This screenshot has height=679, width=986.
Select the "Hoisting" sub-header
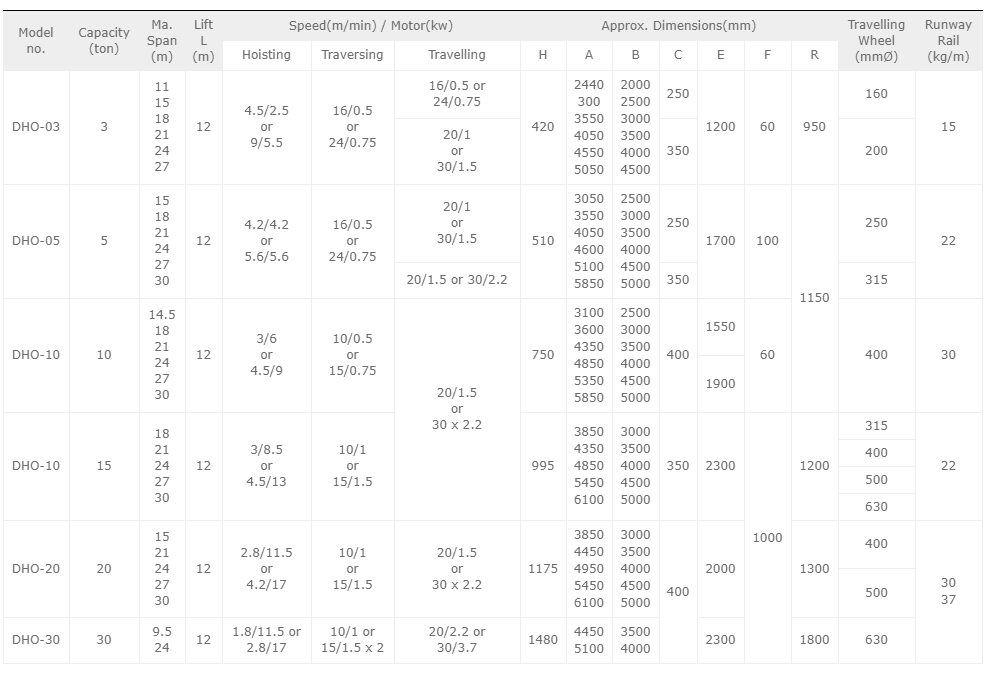(267, 55)
